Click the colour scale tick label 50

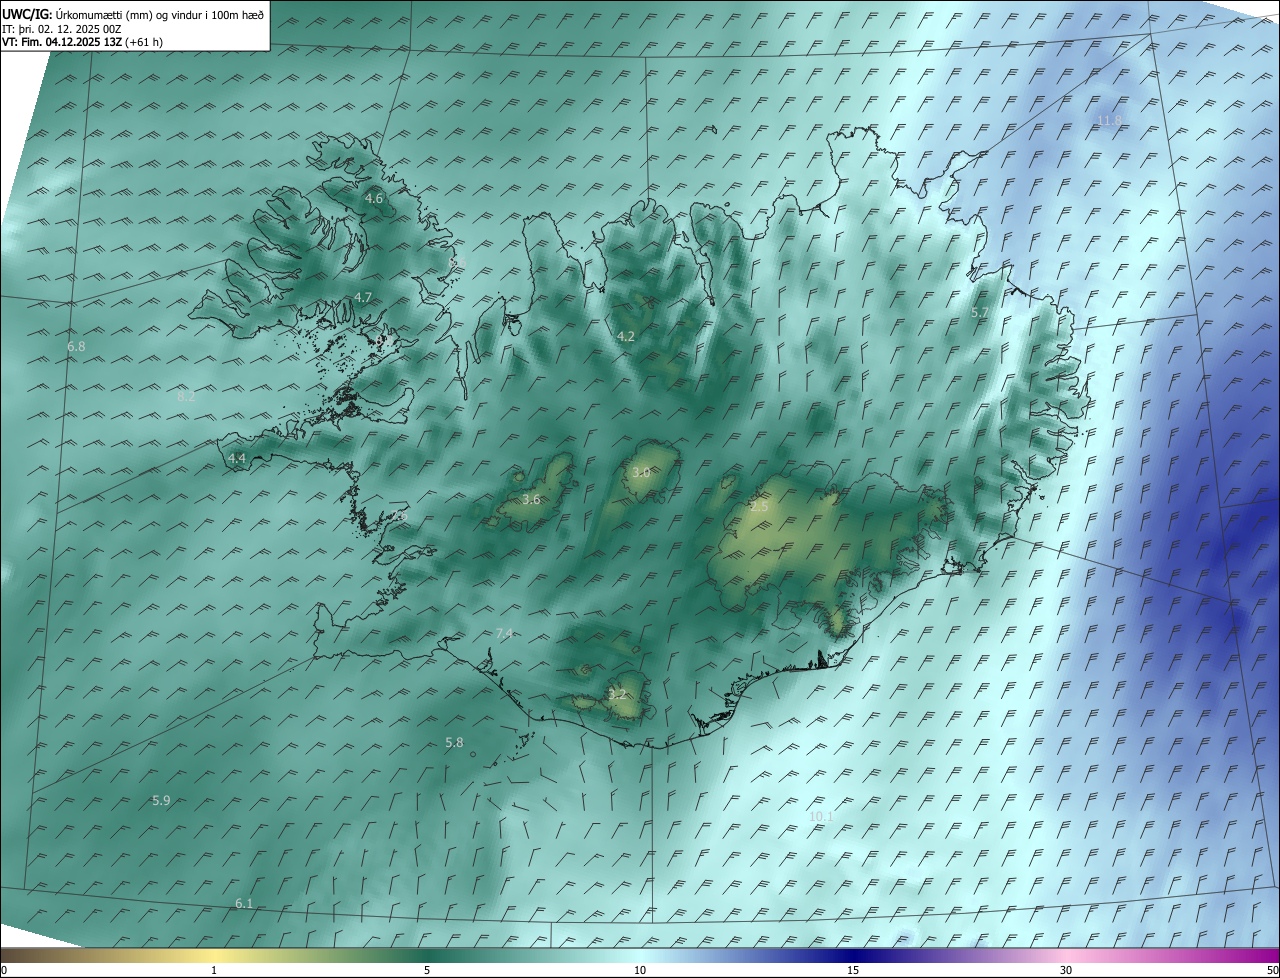click(x=1272, y=970)
